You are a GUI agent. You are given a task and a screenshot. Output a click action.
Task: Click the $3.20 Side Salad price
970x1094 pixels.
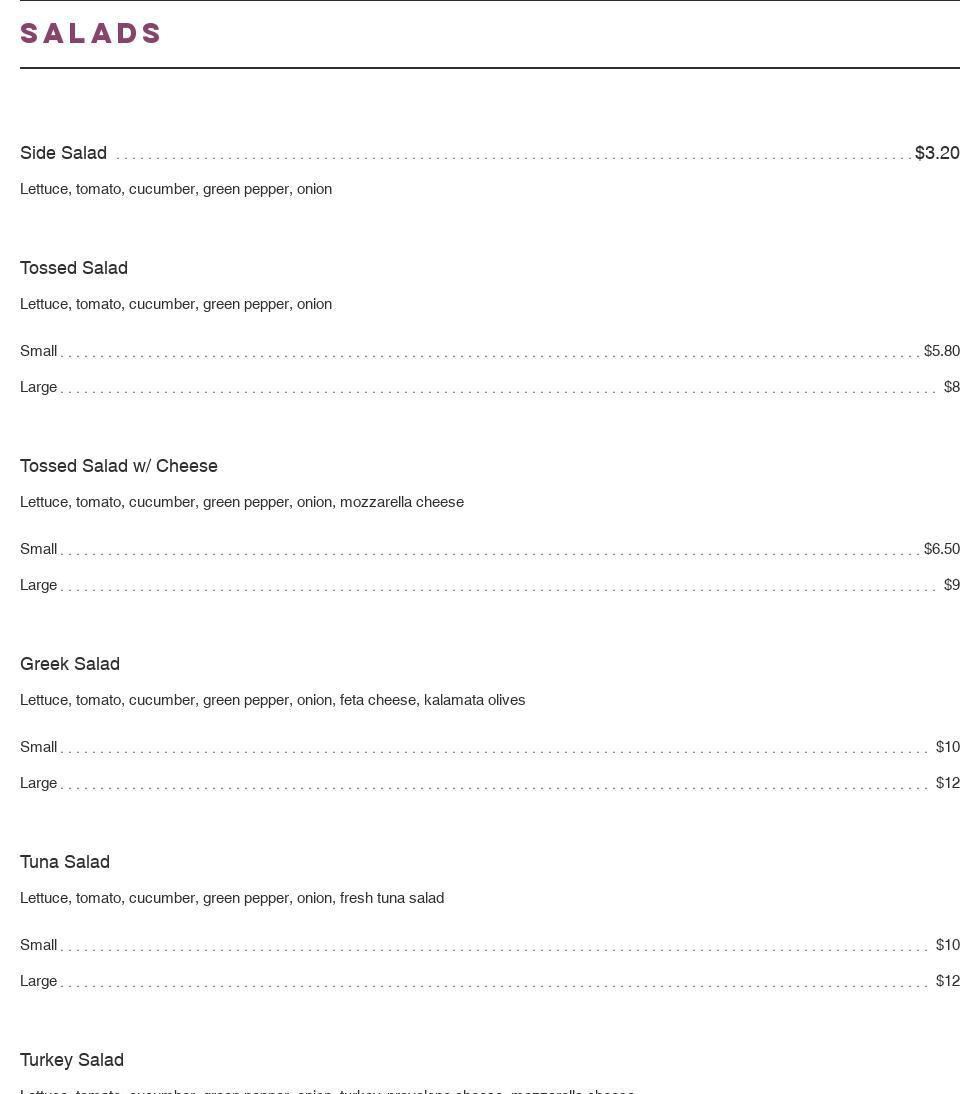click(937, 153)
